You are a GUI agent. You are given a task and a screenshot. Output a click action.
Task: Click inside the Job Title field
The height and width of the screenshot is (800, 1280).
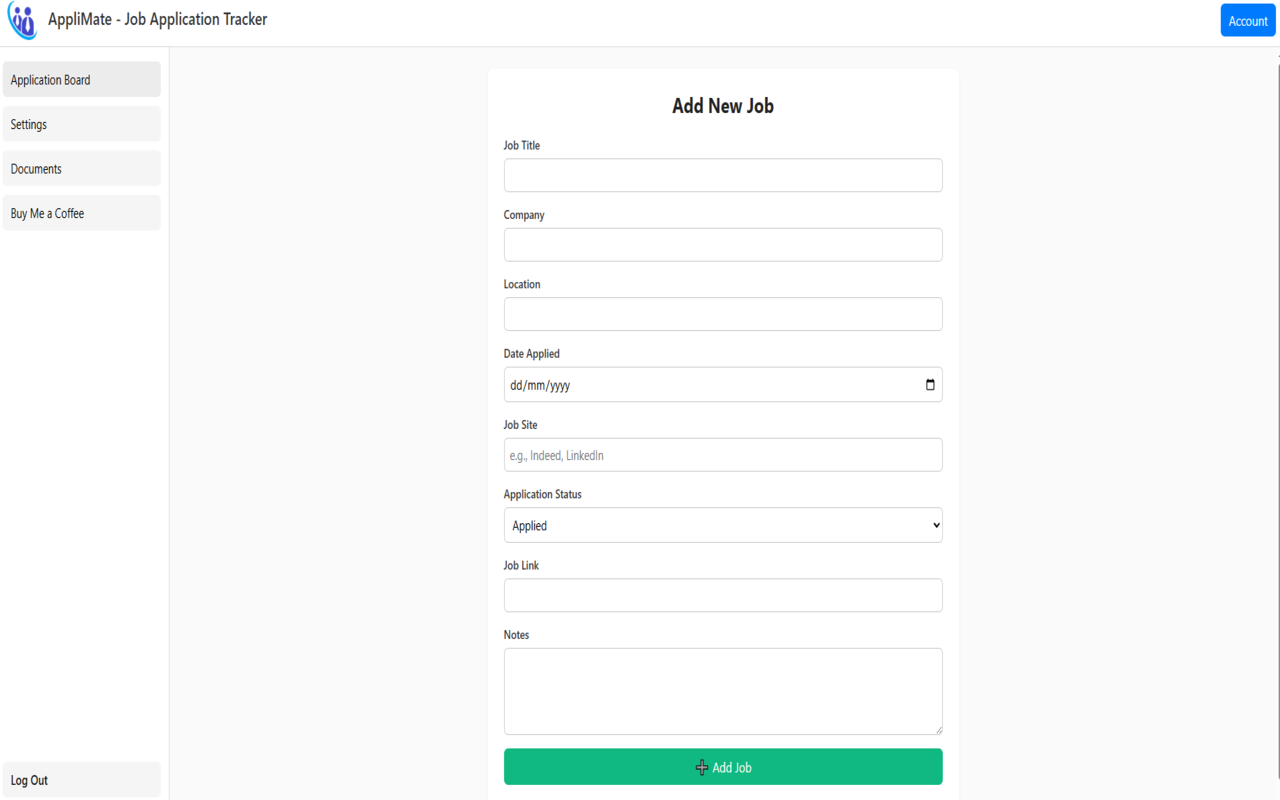tap(722, 174)
